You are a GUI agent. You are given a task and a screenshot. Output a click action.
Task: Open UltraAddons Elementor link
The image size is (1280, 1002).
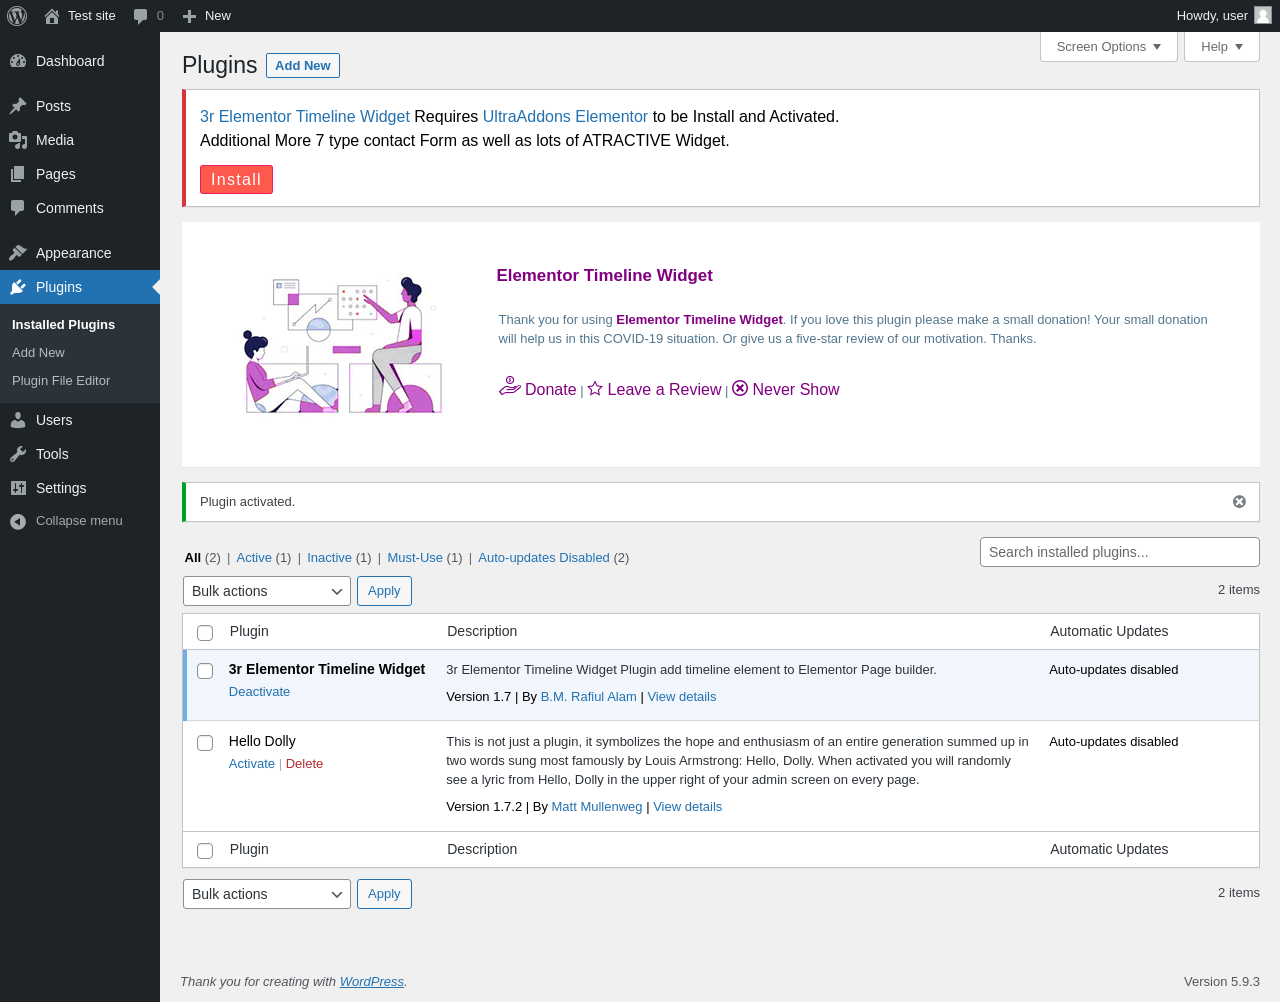[x=565, y=117]
